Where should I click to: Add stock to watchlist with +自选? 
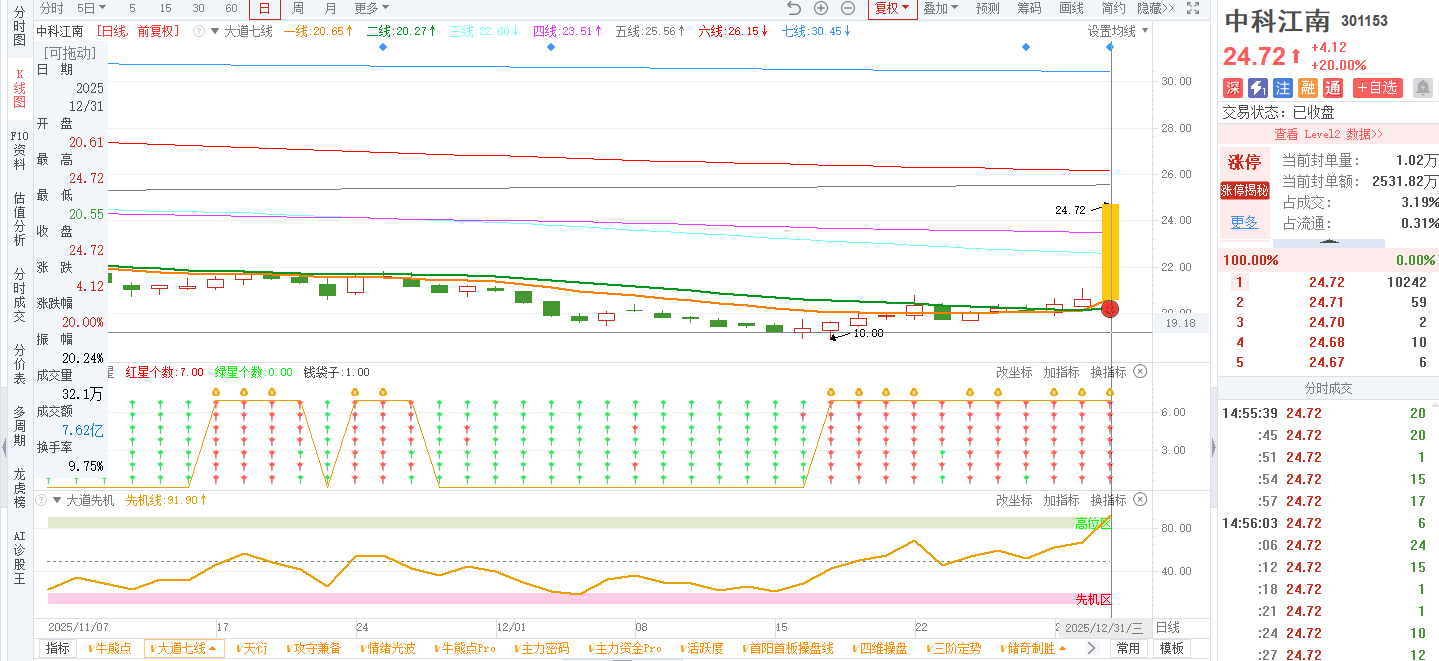pos(1377,88)
